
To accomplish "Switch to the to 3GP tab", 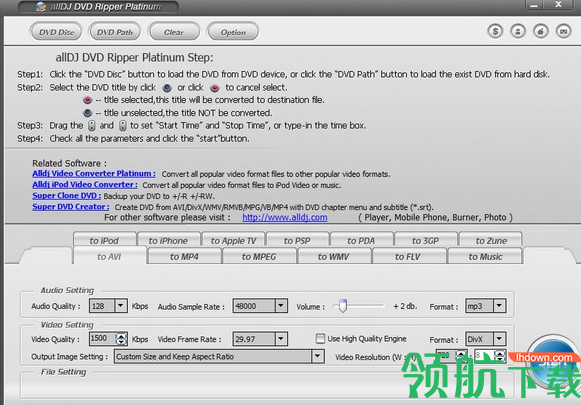I will pos(425,240).
